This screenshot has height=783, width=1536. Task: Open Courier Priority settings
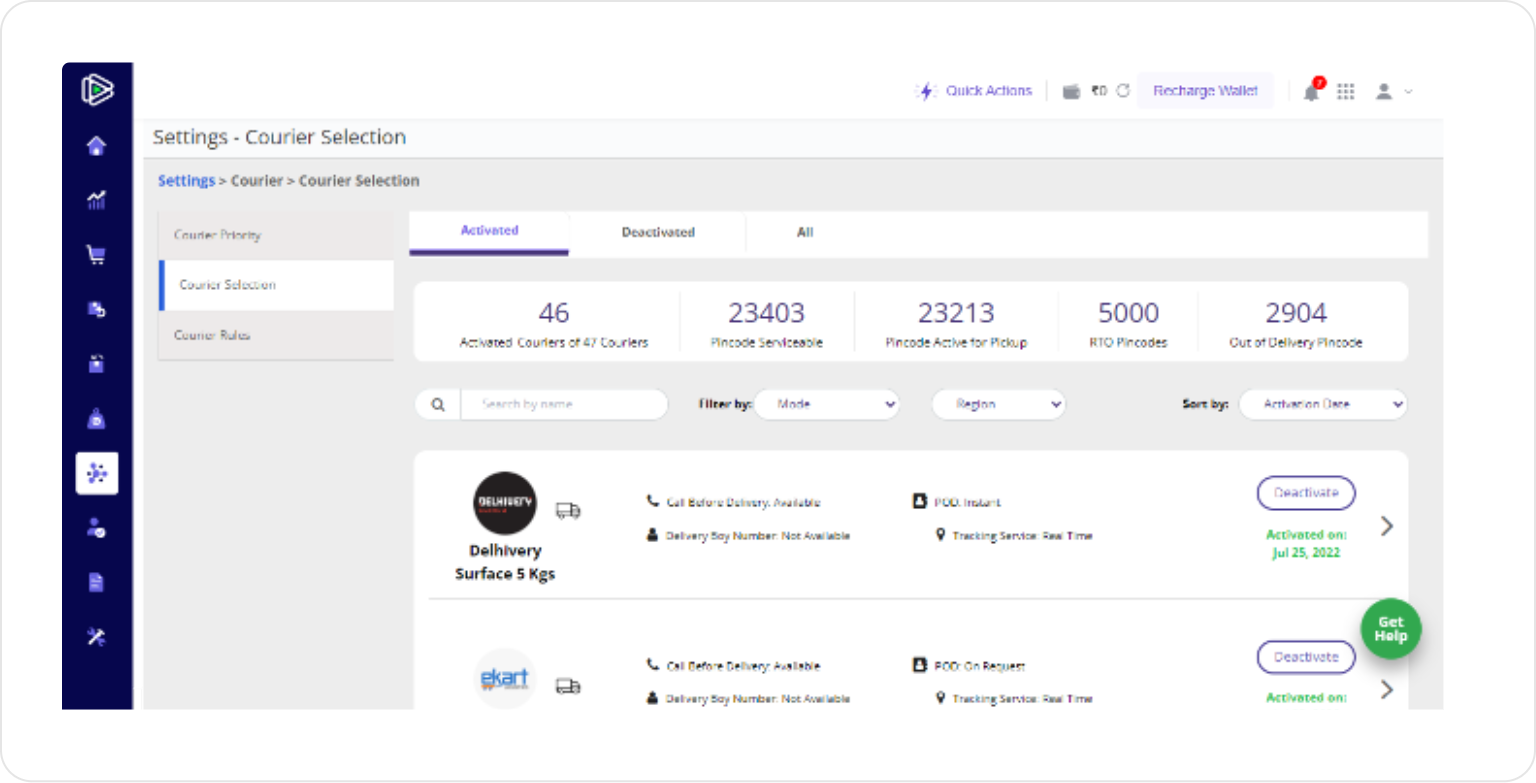pyautogui.click(x=276, y=235)
